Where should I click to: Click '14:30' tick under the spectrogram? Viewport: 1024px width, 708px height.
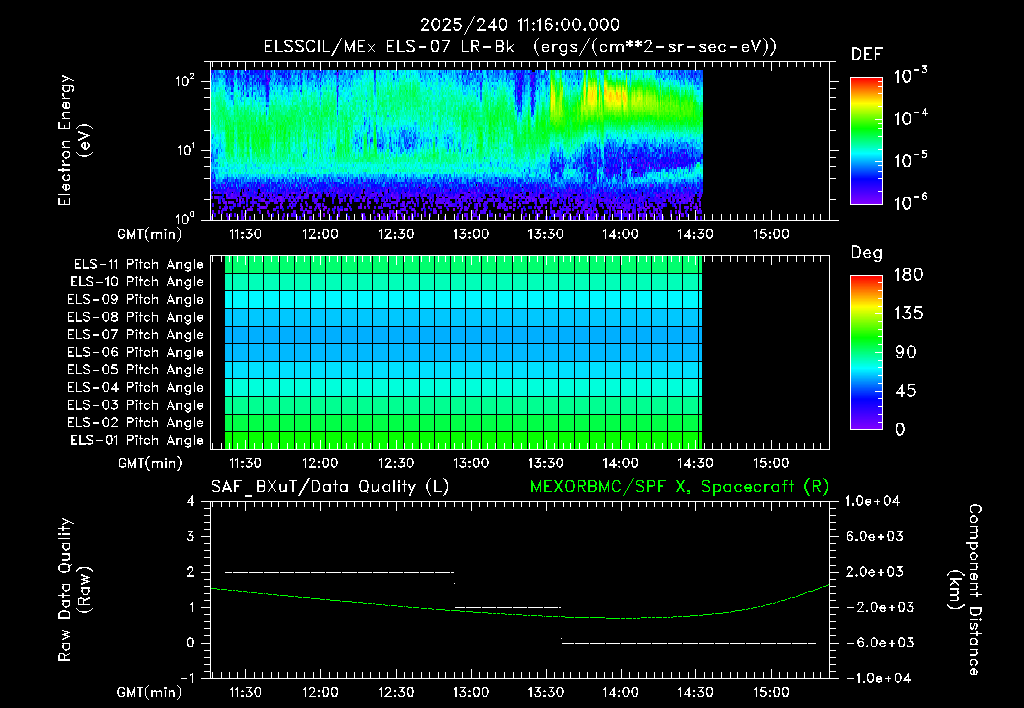point(696,234)
